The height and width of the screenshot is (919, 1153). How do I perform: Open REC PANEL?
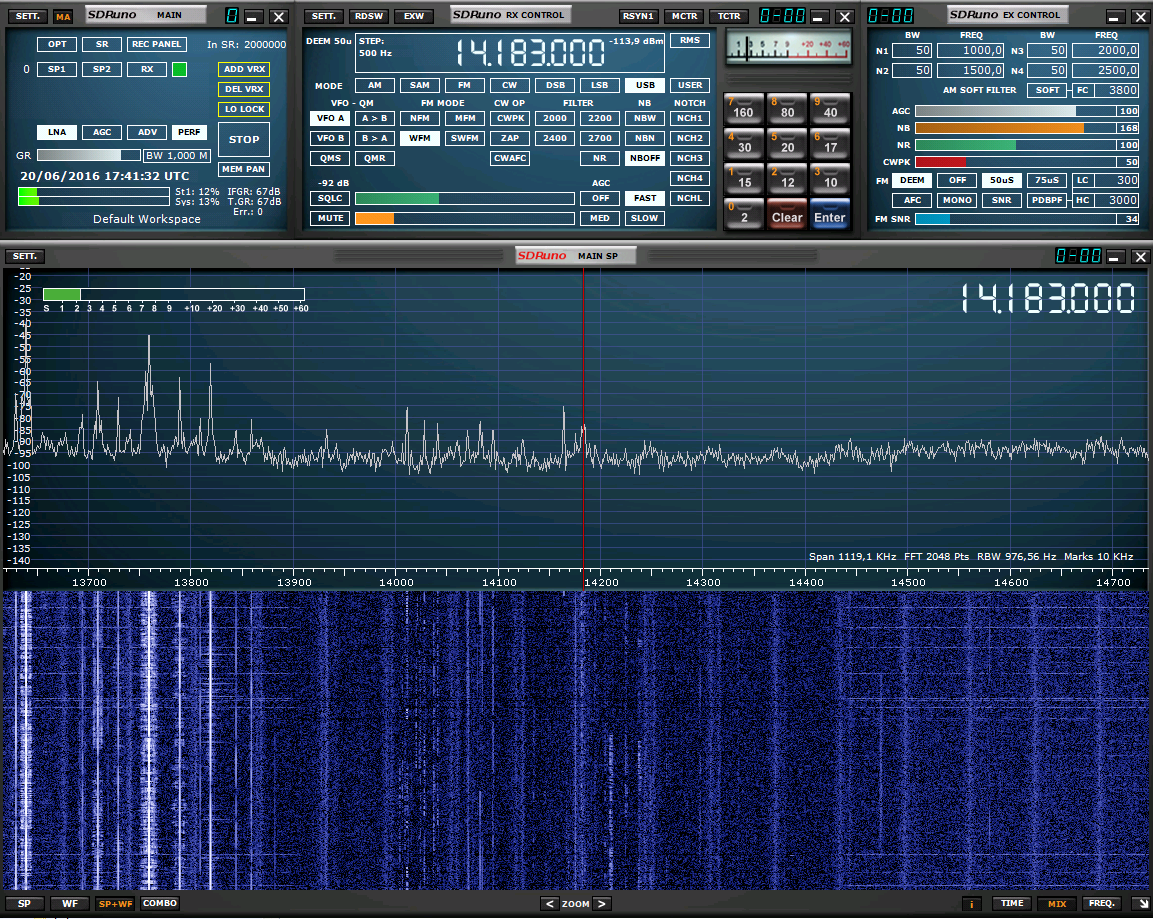tap(157, 44)
